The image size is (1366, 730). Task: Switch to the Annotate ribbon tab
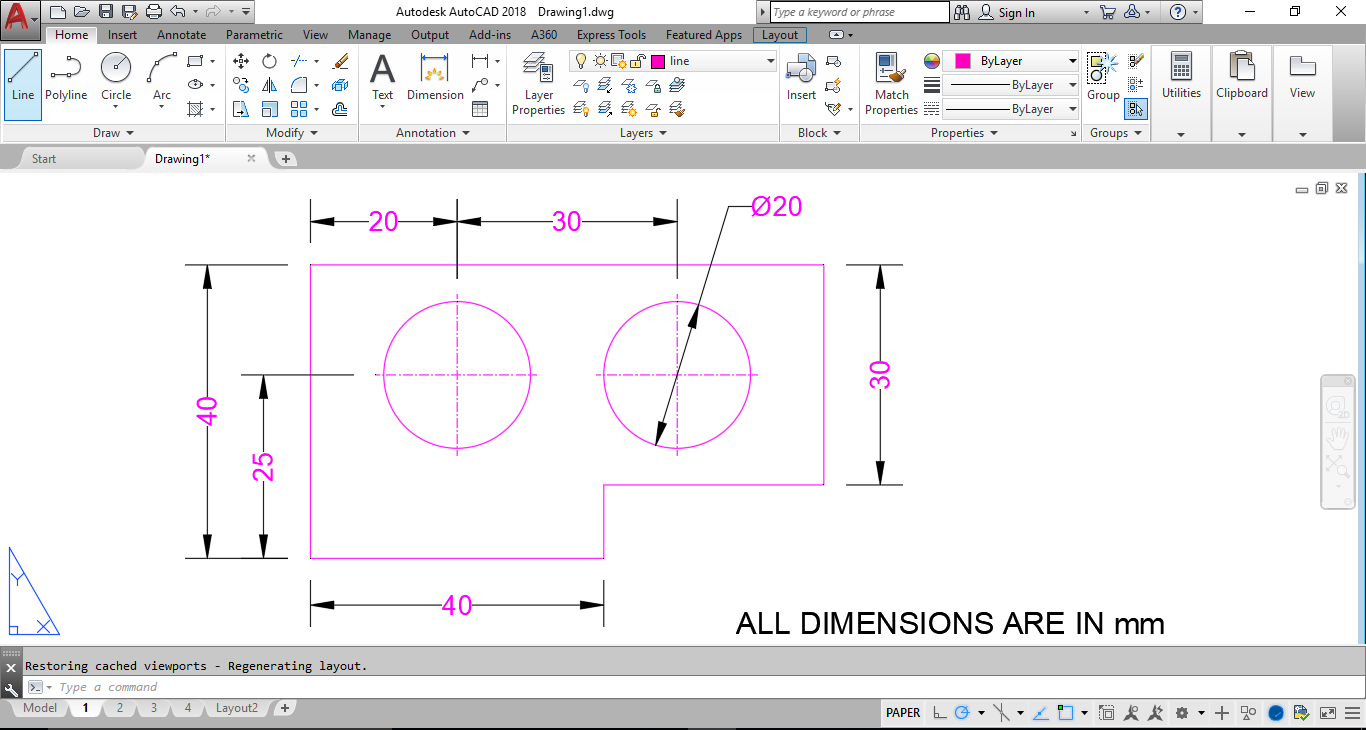[x=181, y=35]
